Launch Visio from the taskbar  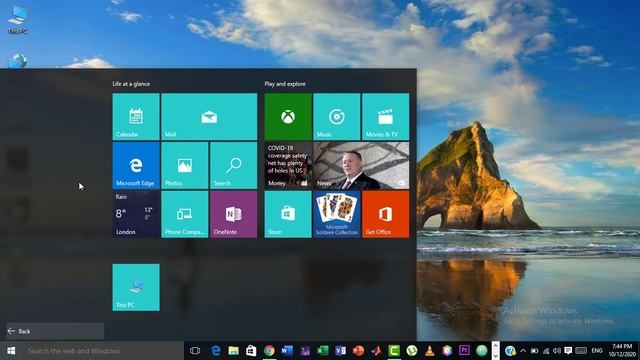coord(340,351)
